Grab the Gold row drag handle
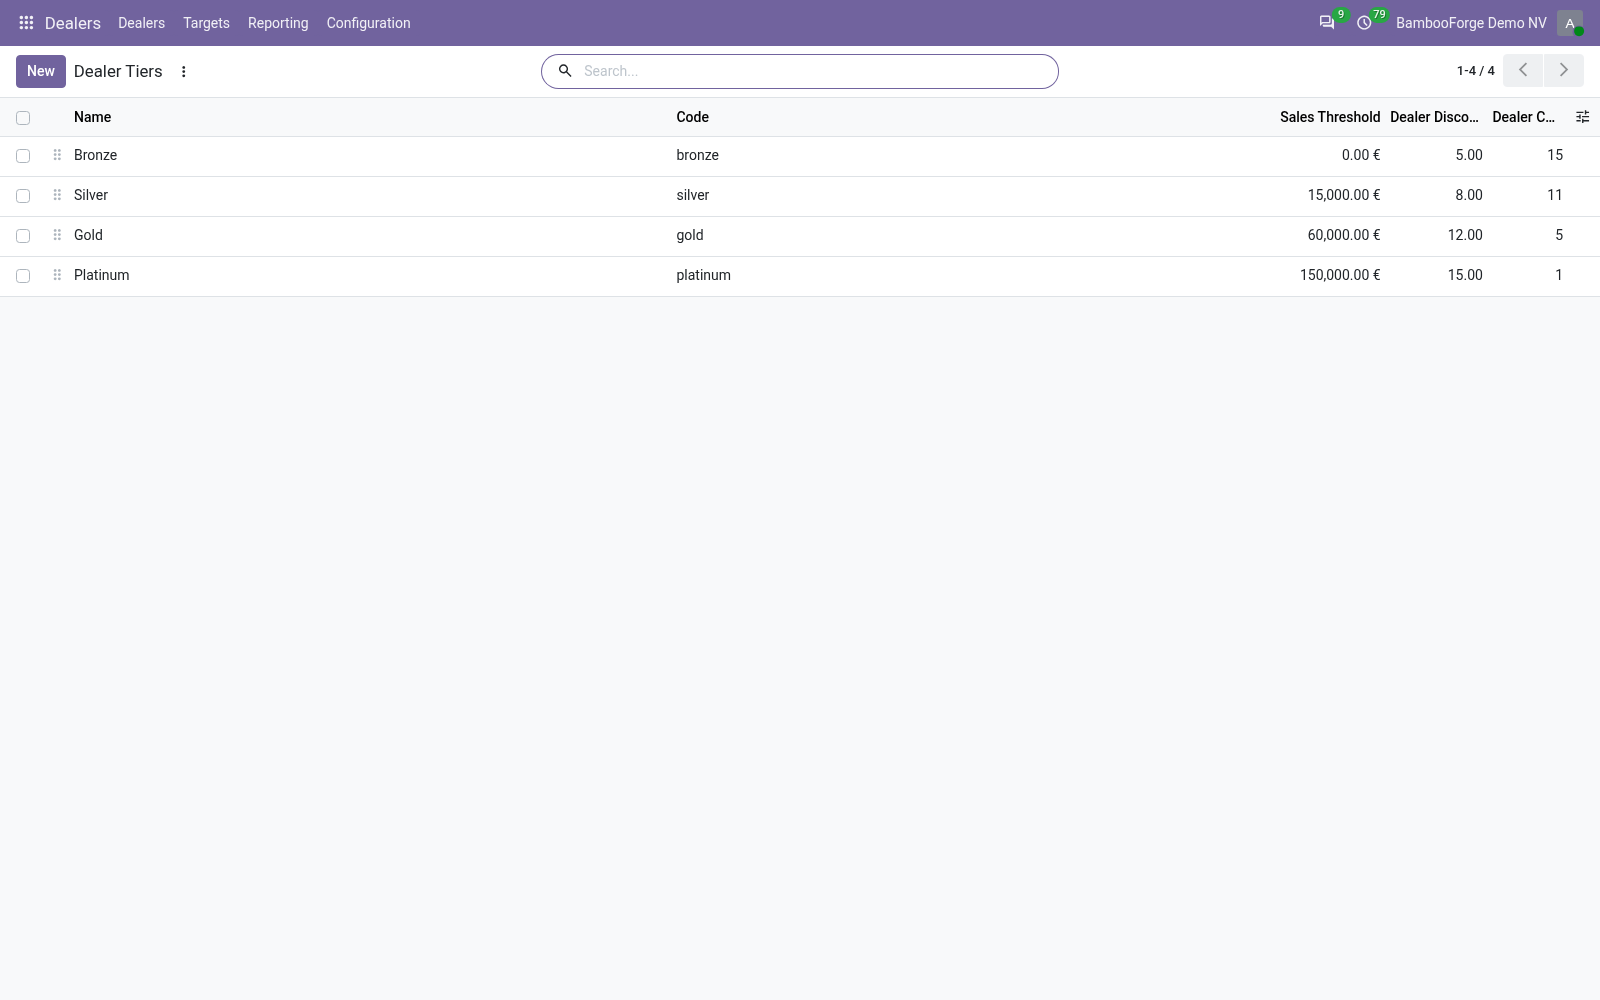This screenshot has width=1600, height=1000. (57, 235)
